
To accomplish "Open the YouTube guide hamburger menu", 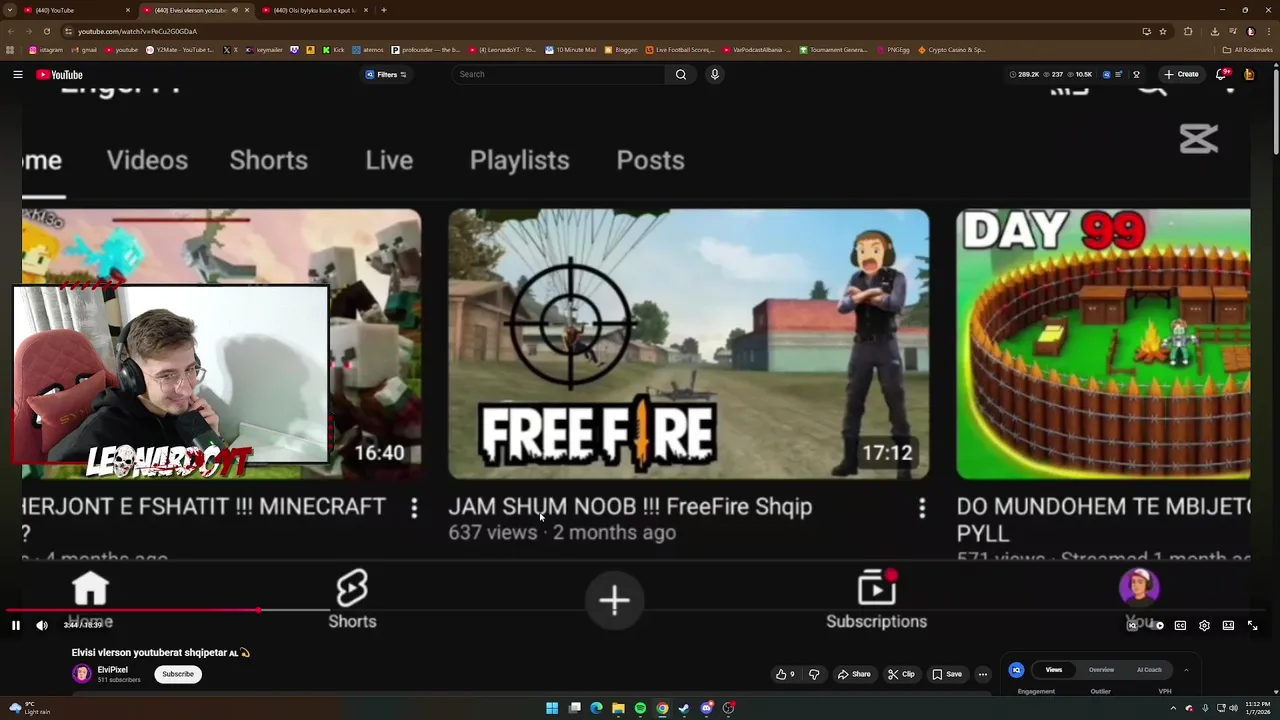I will pos(17,74).
